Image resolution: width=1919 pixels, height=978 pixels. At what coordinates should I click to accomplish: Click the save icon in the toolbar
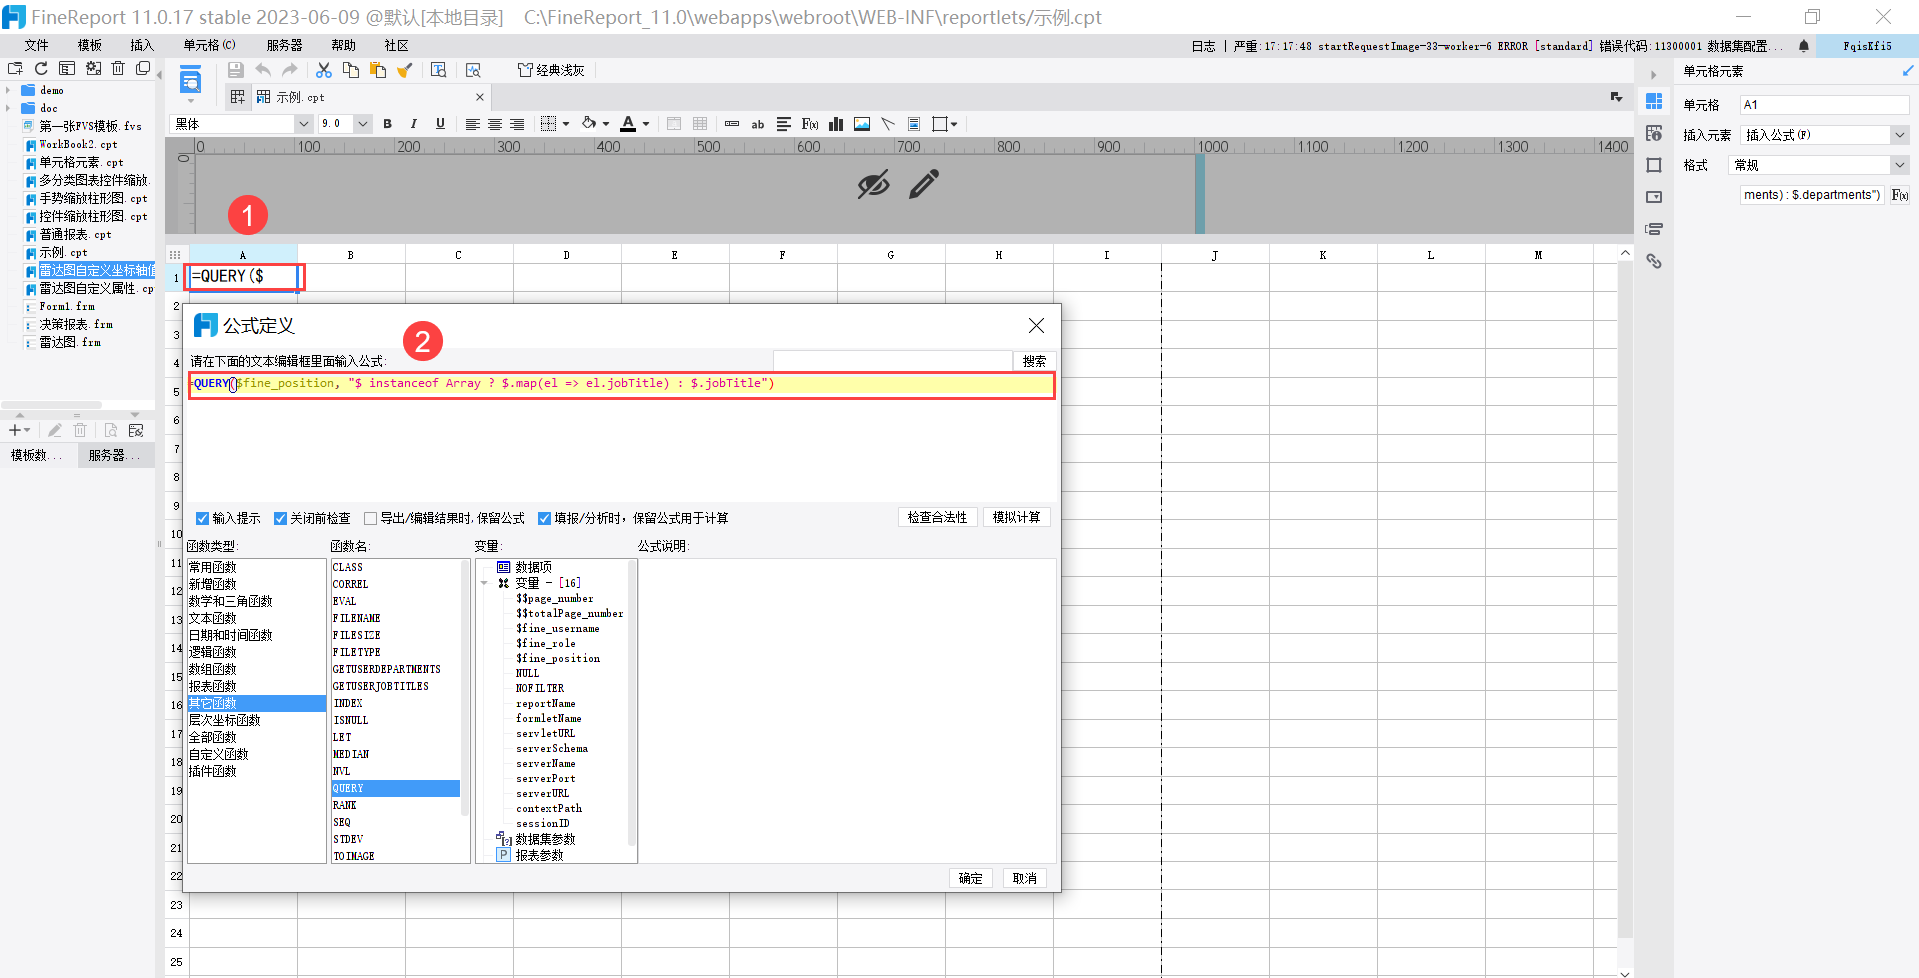pyautogui.click(x=236, y=70)
